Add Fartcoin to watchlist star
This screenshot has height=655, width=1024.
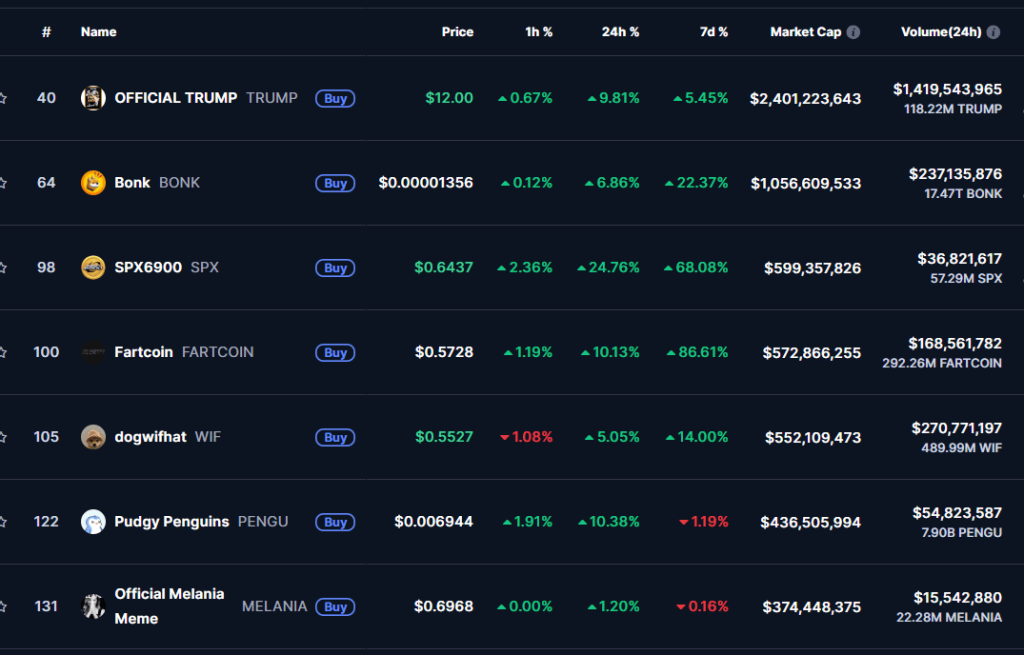point(3,352)
